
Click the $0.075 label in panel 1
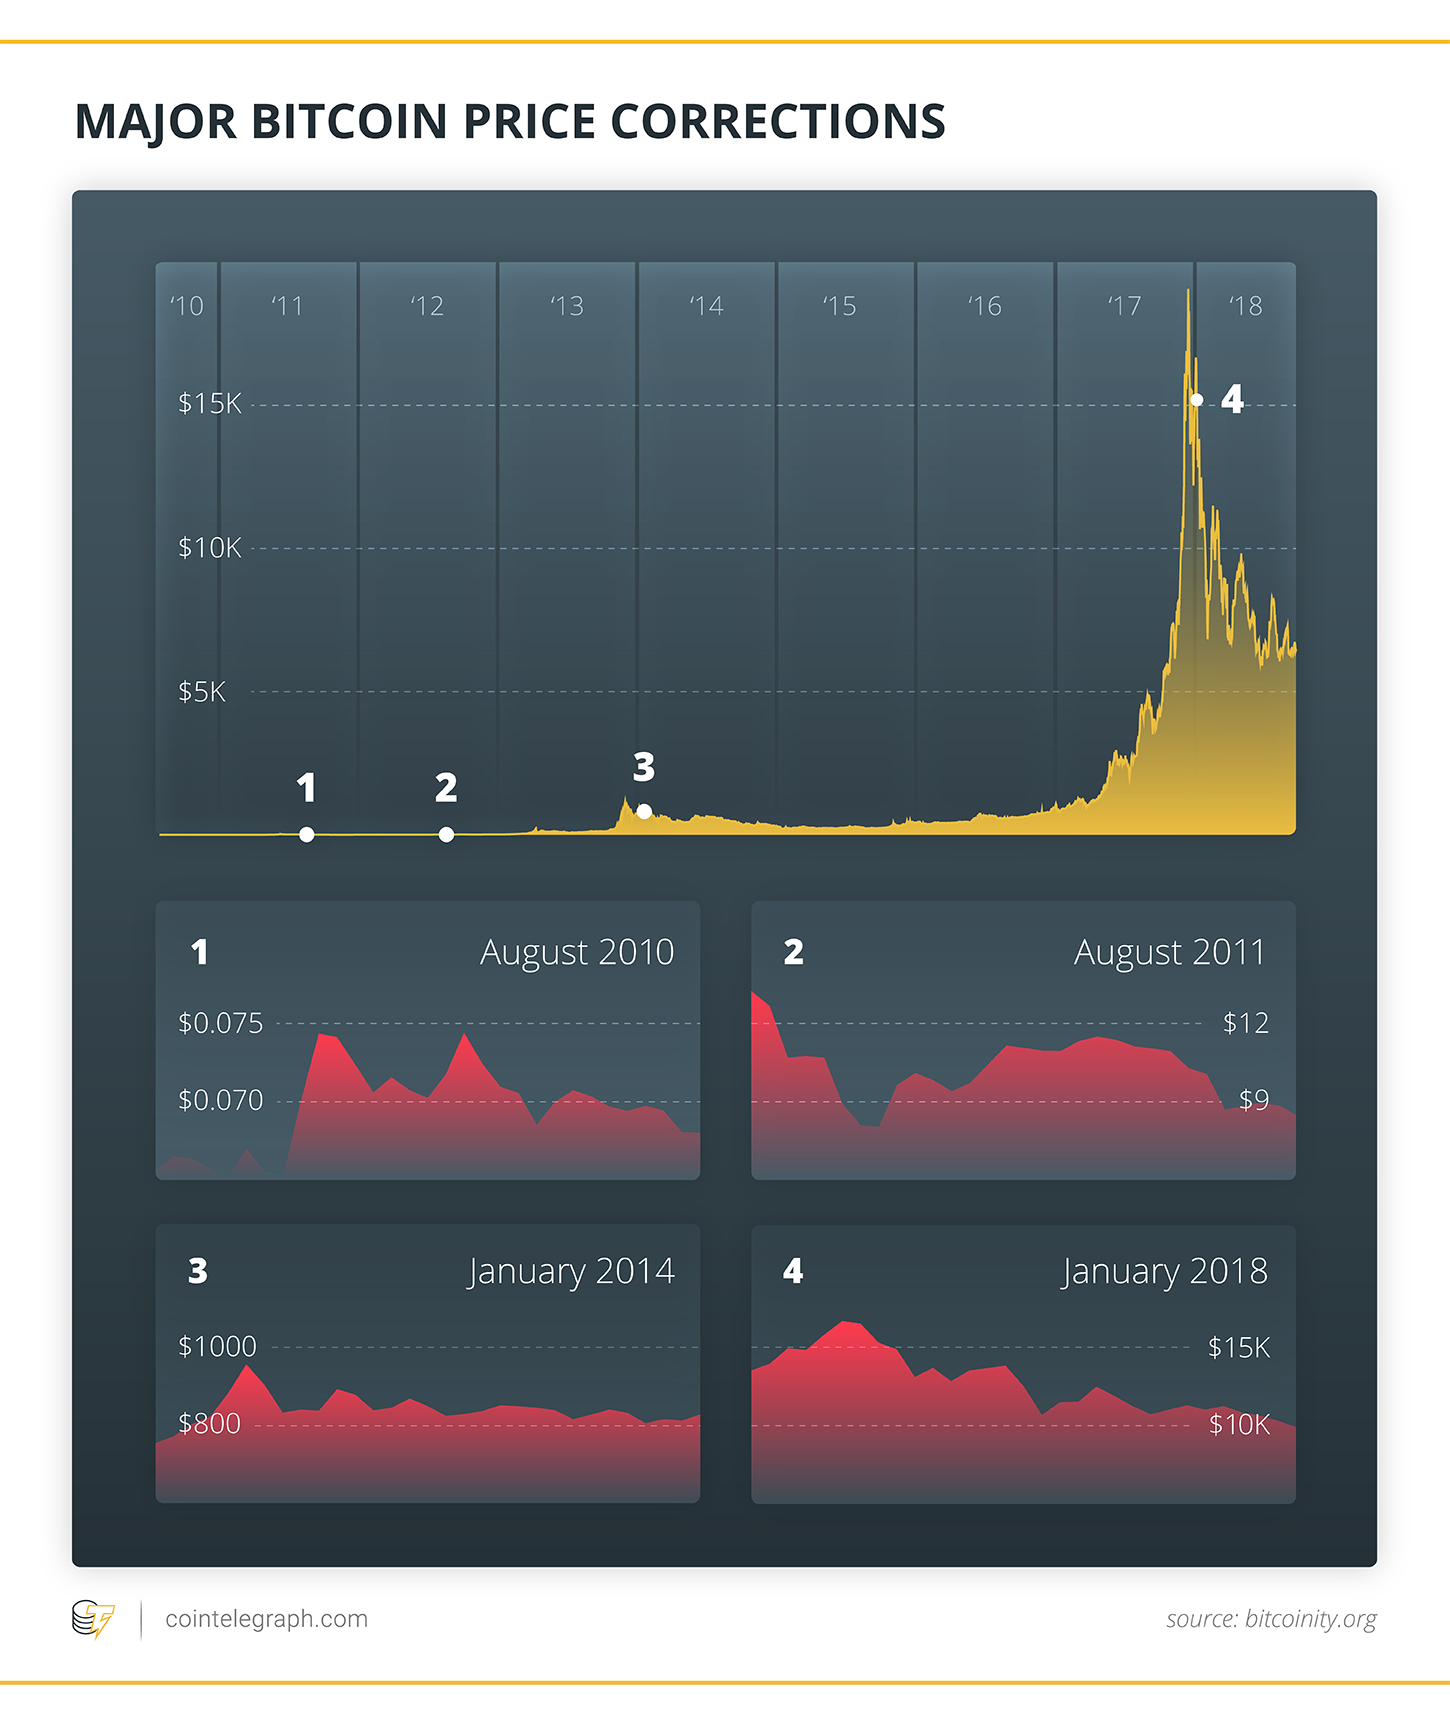(x=220, y=1023)
